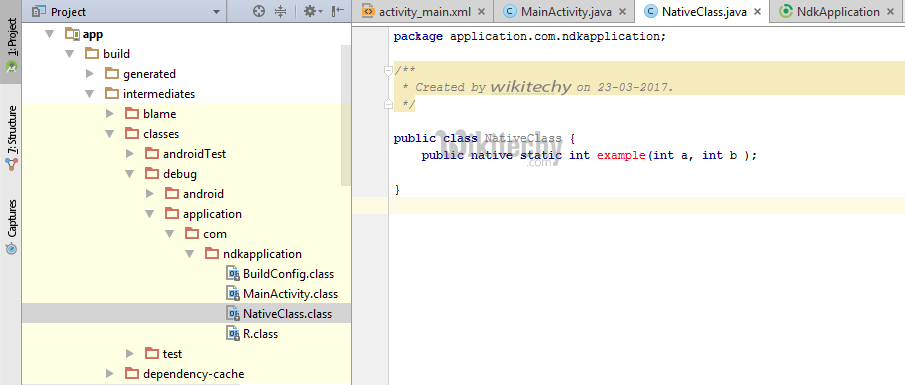This screenshot has width=905, height=385.
Task: Click the test folder icon
Action: click(152, 353)
